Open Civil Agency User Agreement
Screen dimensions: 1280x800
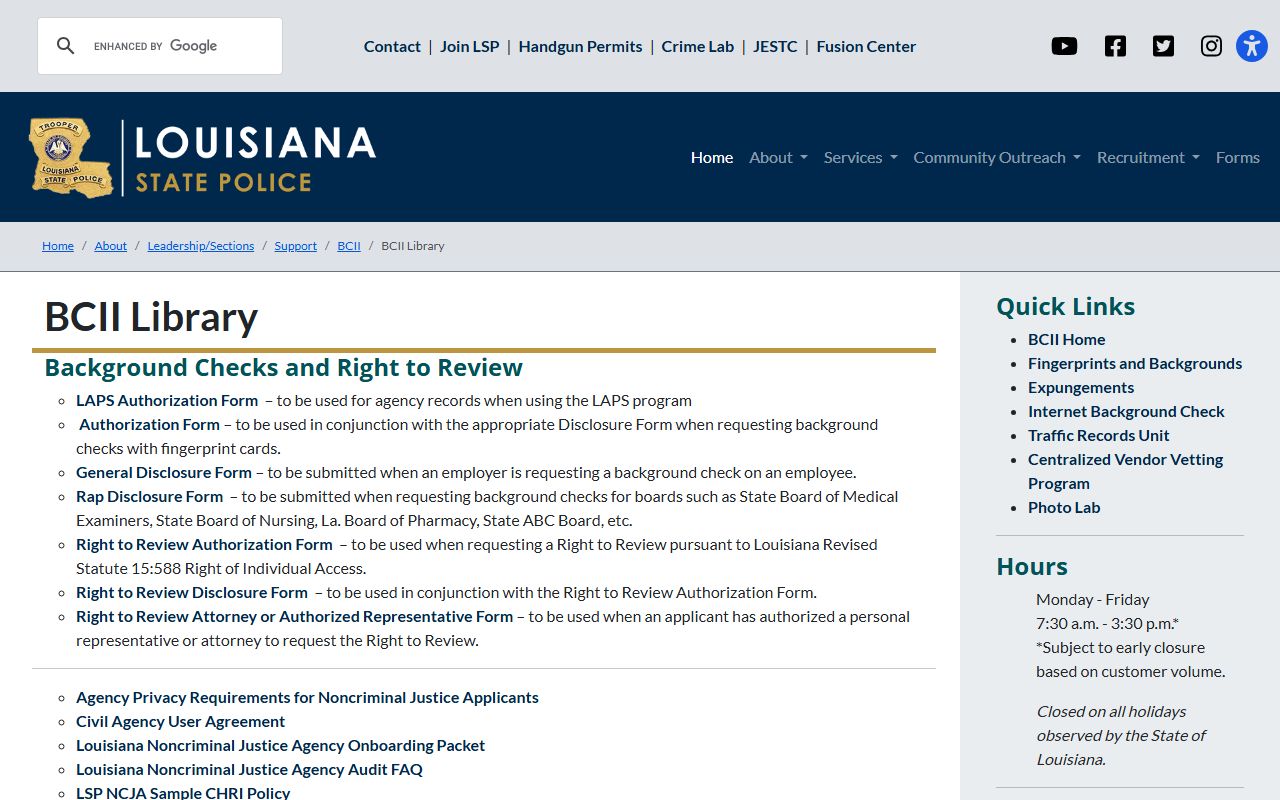click(x=180, y=721)
